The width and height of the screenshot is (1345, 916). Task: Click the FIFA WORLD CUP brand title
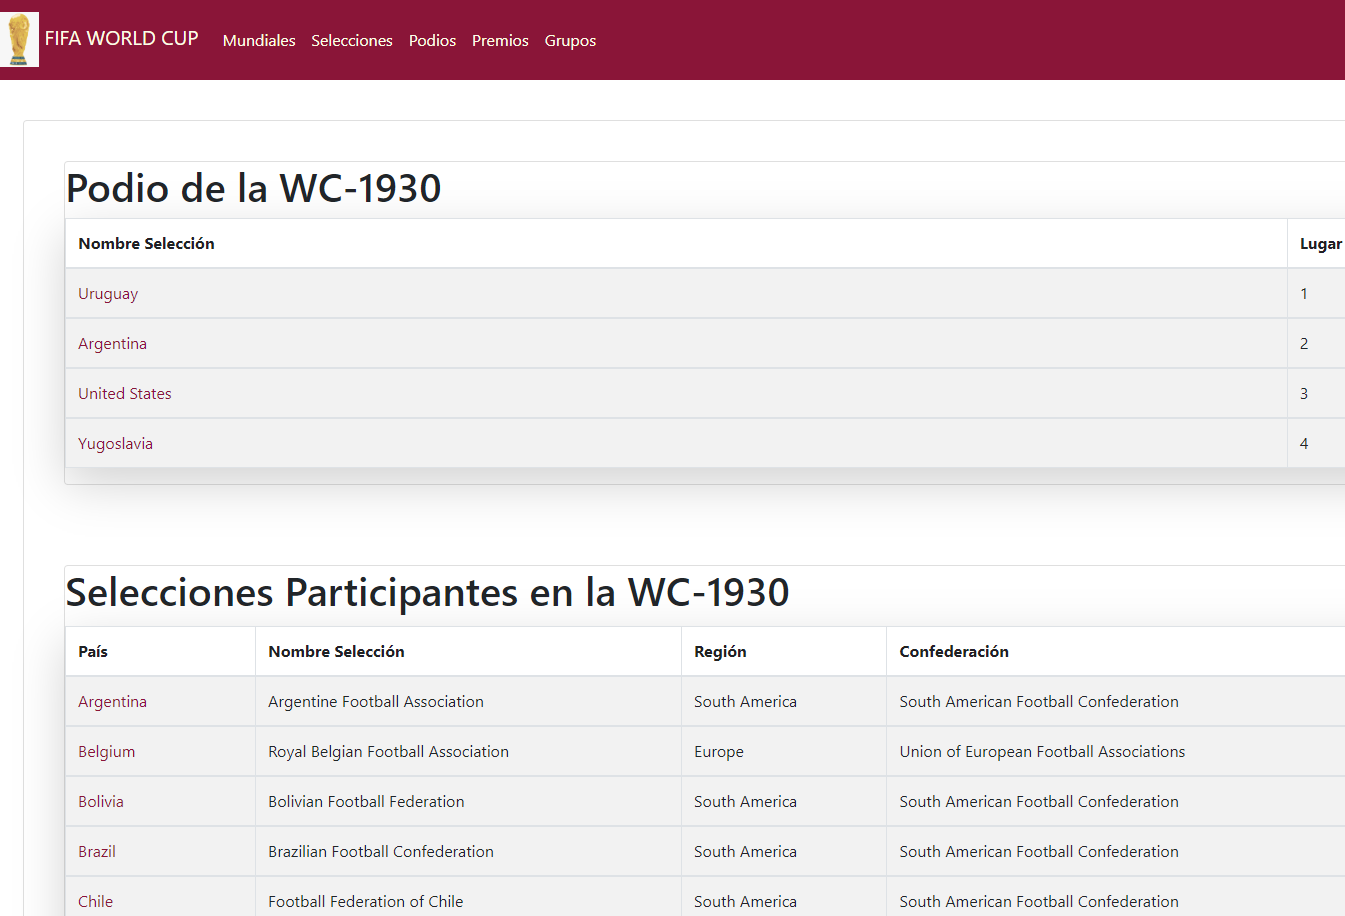pos(121,39)
